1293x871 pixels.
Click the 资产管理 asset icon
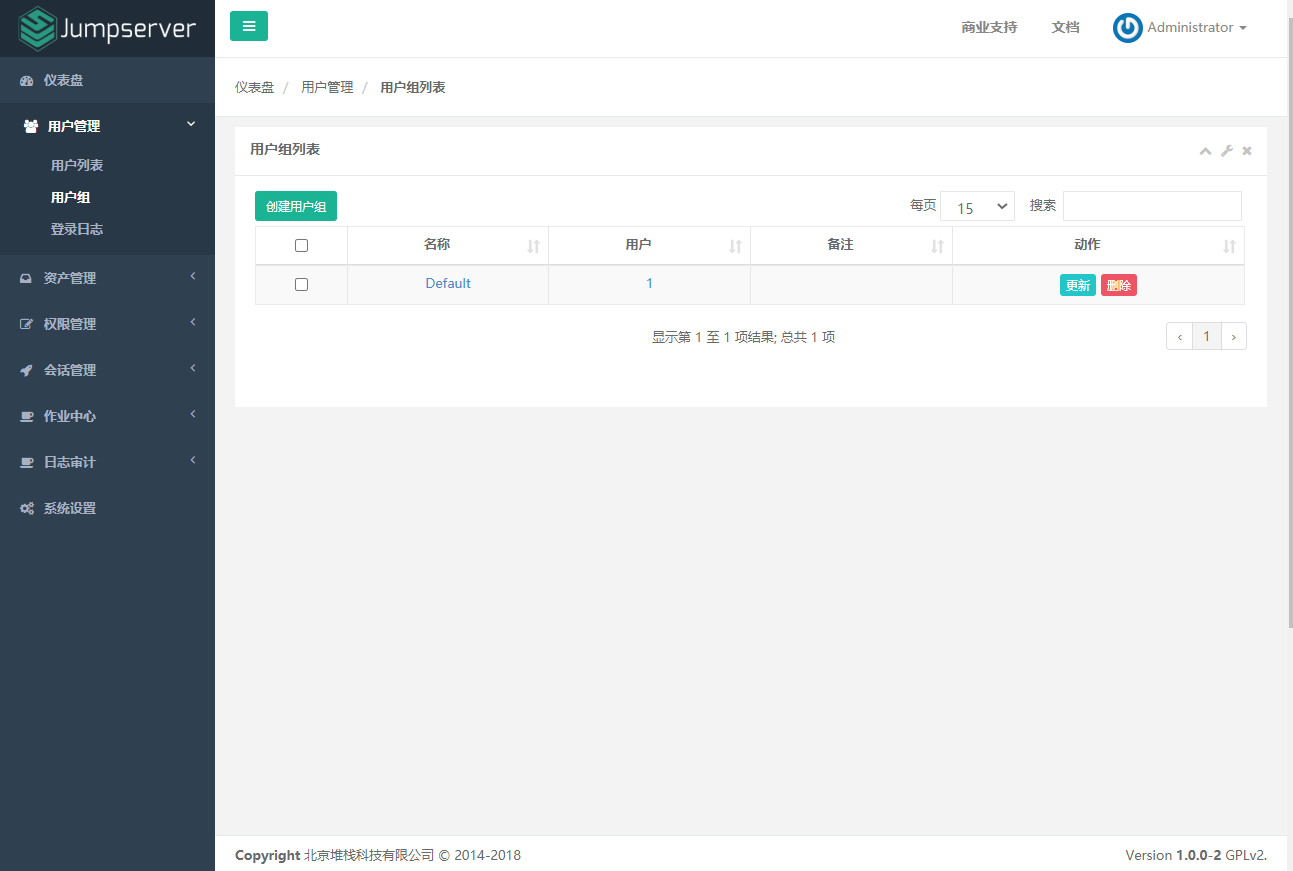[x=26, y=277]
